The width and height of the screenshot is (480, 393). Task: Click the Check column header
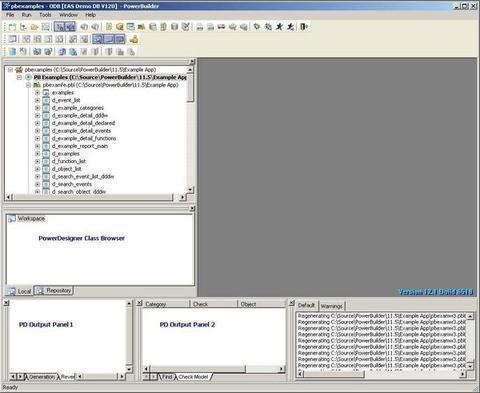(213, 304)
